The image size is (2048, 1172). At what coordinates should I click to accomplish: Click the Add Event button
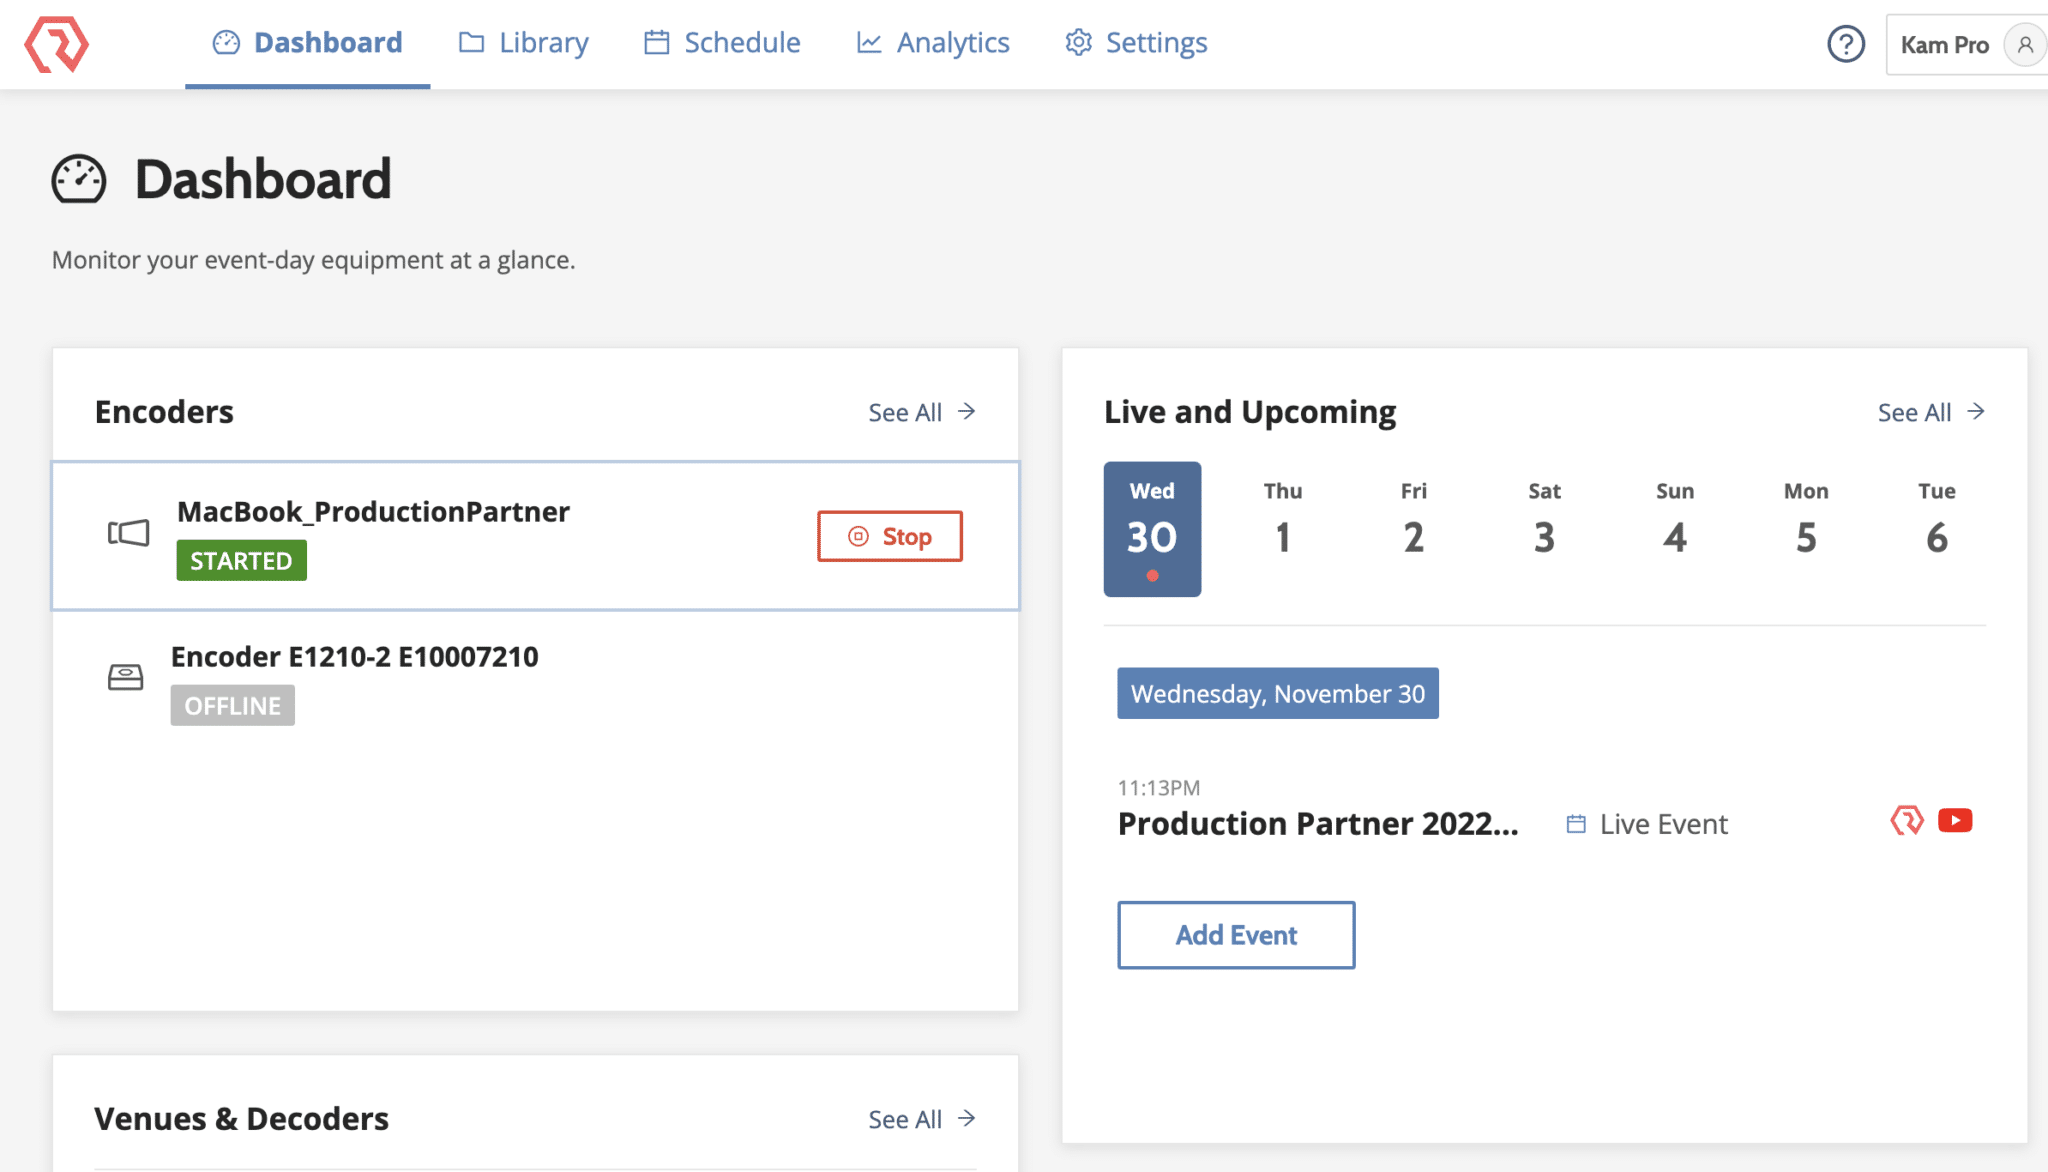point(1236,935)
